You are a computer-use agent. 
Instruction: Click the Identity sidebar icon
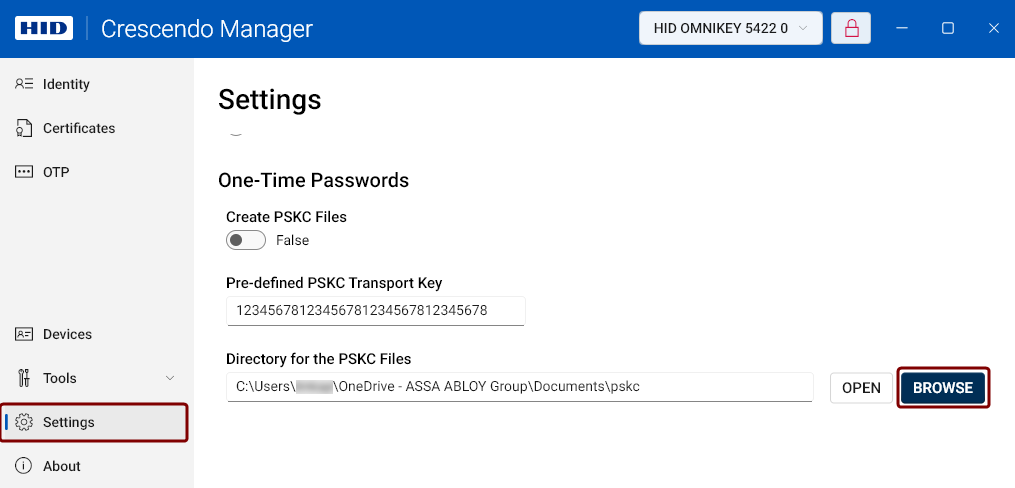pos(24,84)
